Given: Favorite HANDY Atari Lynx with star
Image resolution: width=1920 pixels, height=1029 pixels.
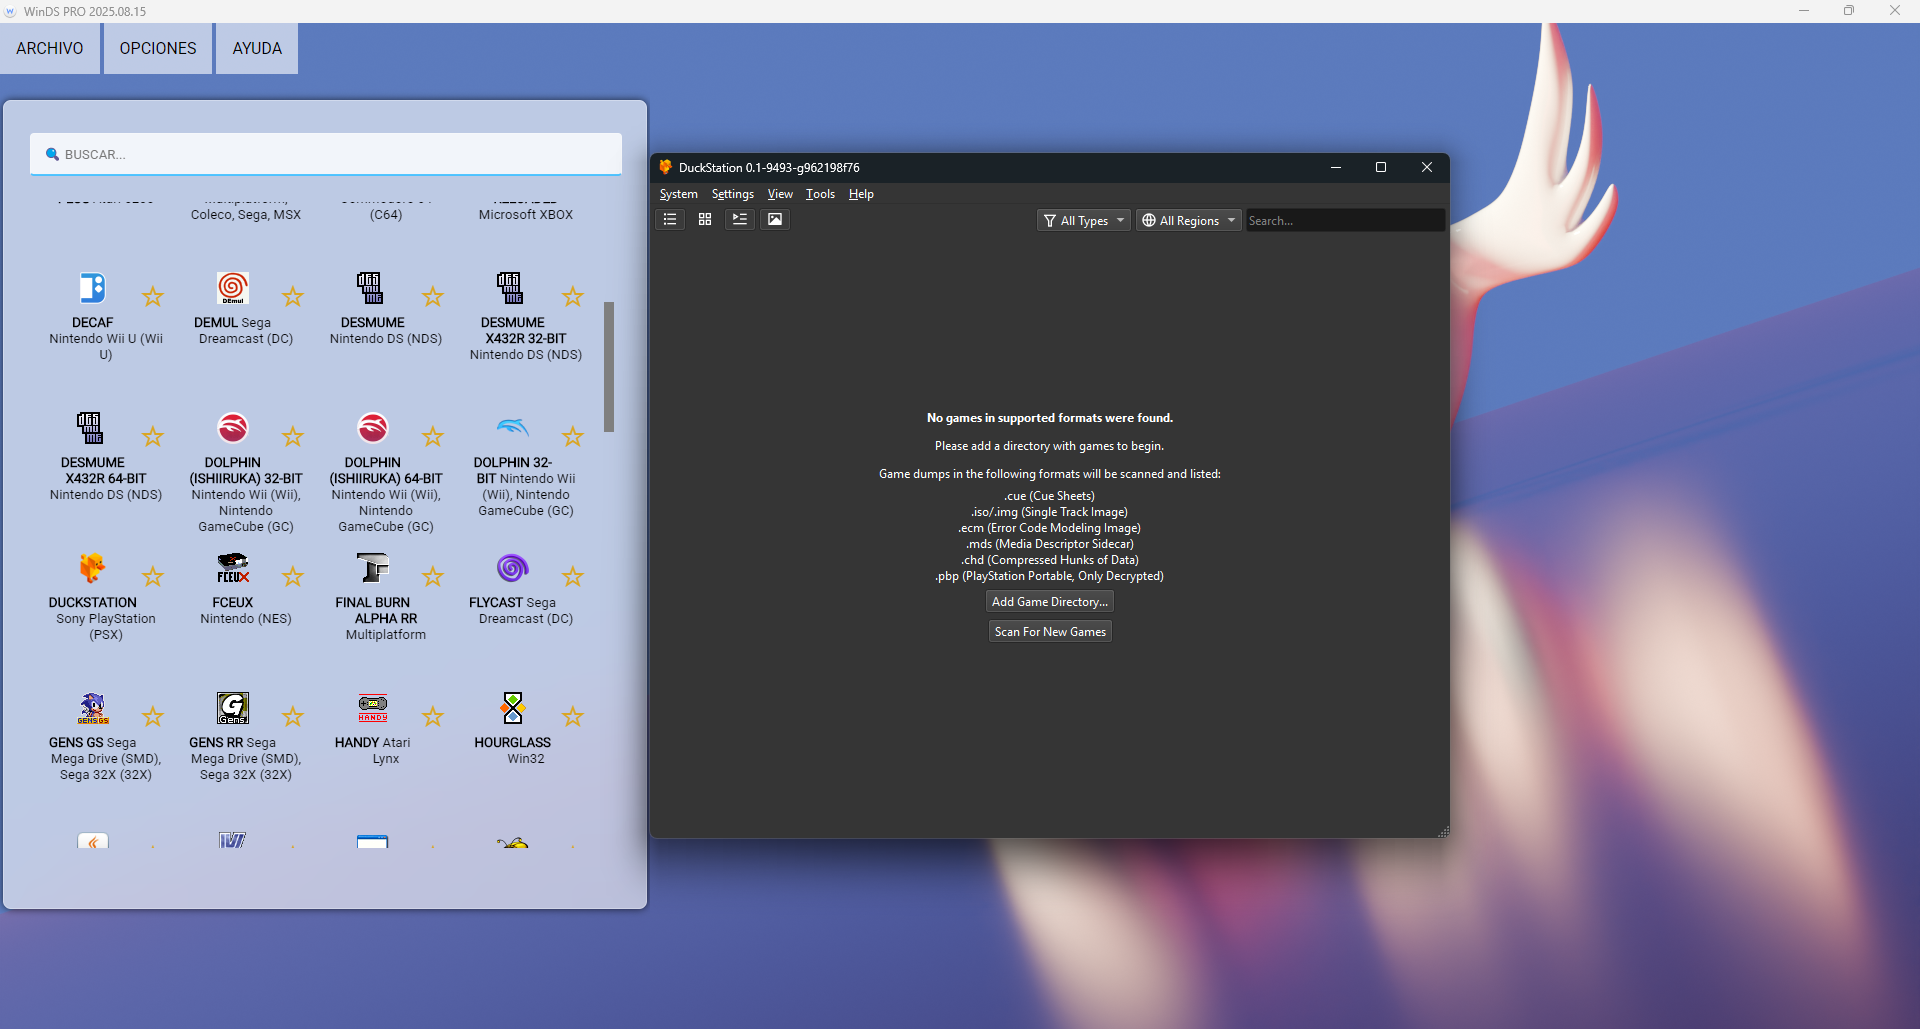Looking at the screenshot, I should (x=432, y=716).
